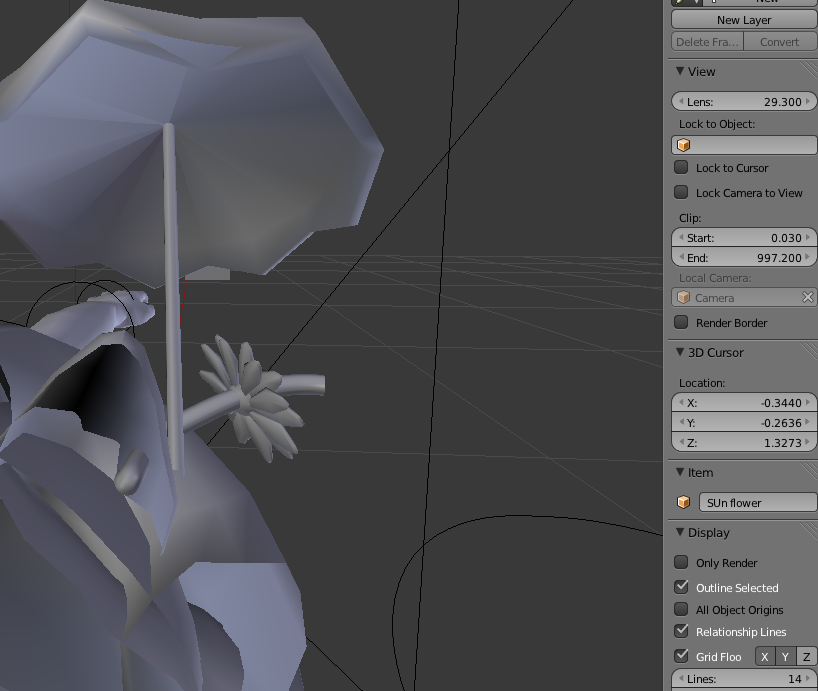
Task: Click the grid Lines value field
Action: tap(744, 679)
